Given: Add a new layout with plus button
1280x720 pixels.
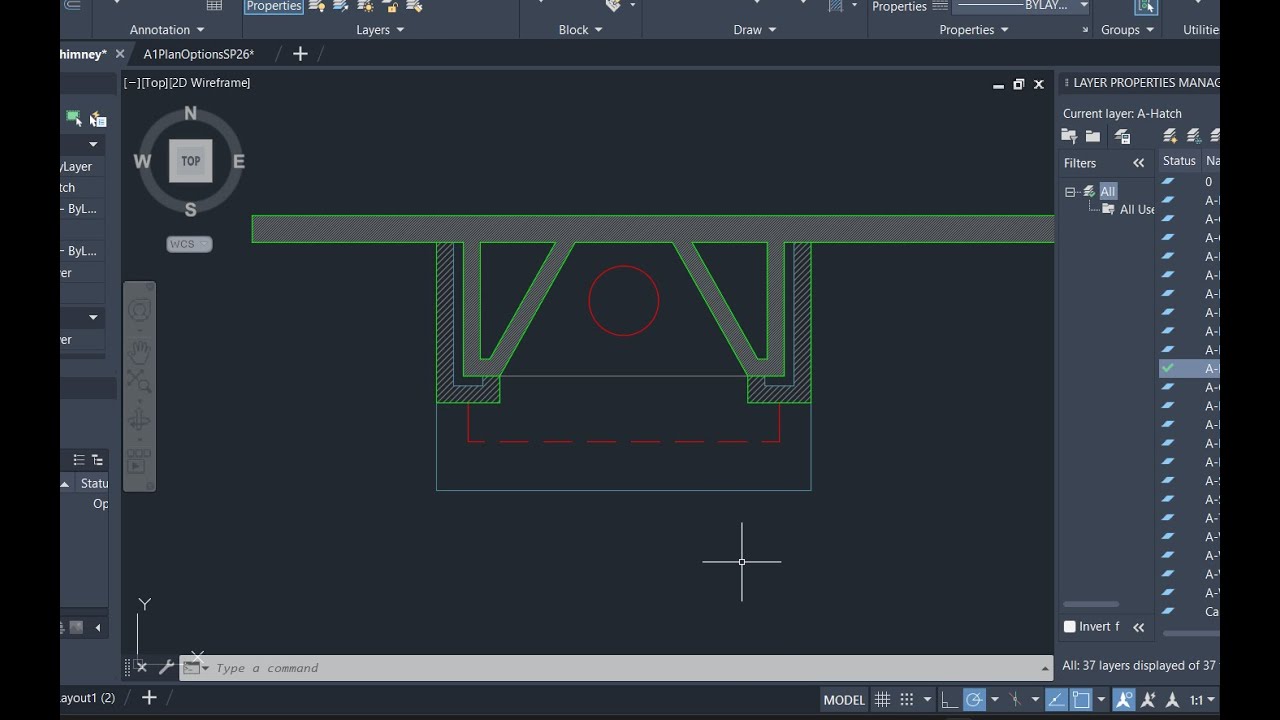Looking at the screenshot, I should [149, 697].
